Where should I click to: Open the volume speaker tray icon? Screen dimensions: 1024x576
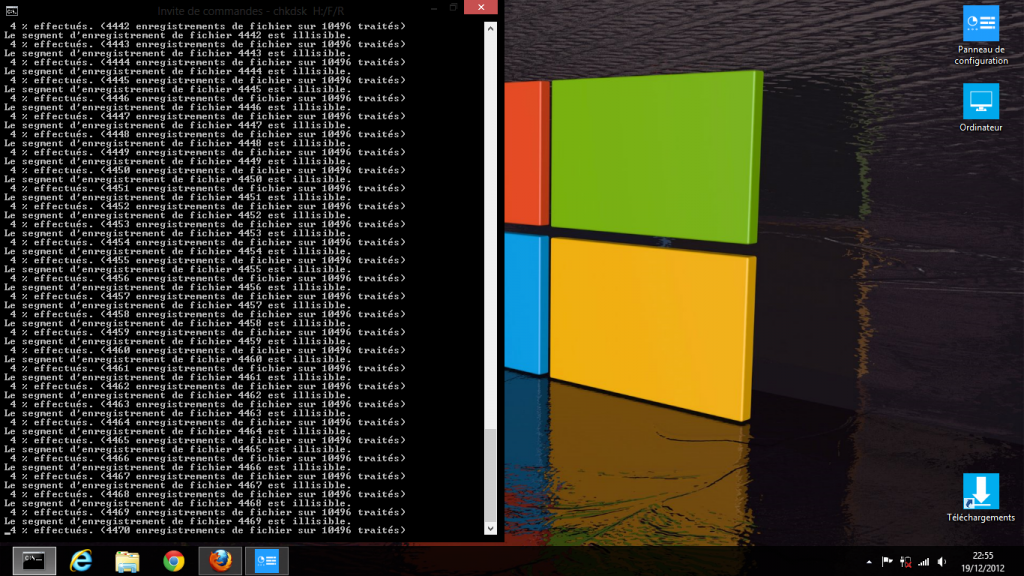pyautogui.click(x=942, y=562)
